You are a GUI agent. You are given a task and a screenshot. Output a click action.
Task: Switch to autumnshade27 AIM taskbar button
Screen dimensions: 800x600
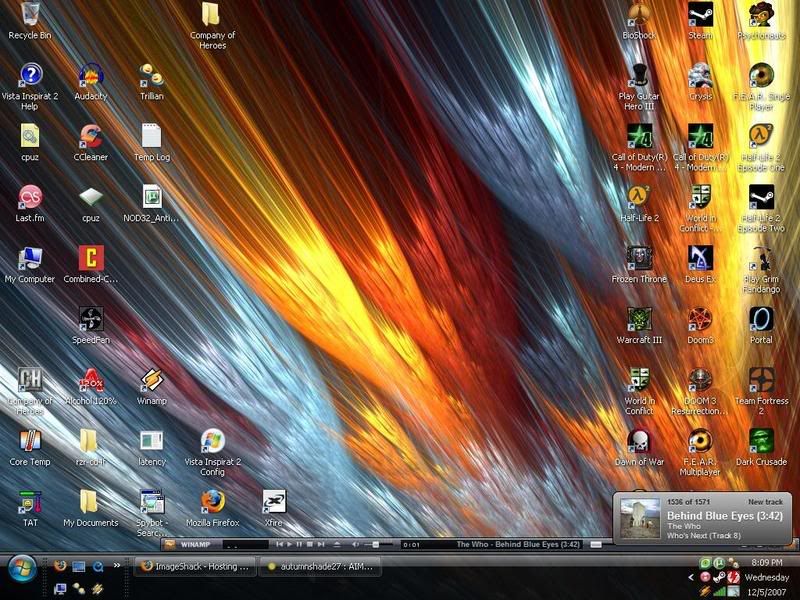tap(320, 566)
